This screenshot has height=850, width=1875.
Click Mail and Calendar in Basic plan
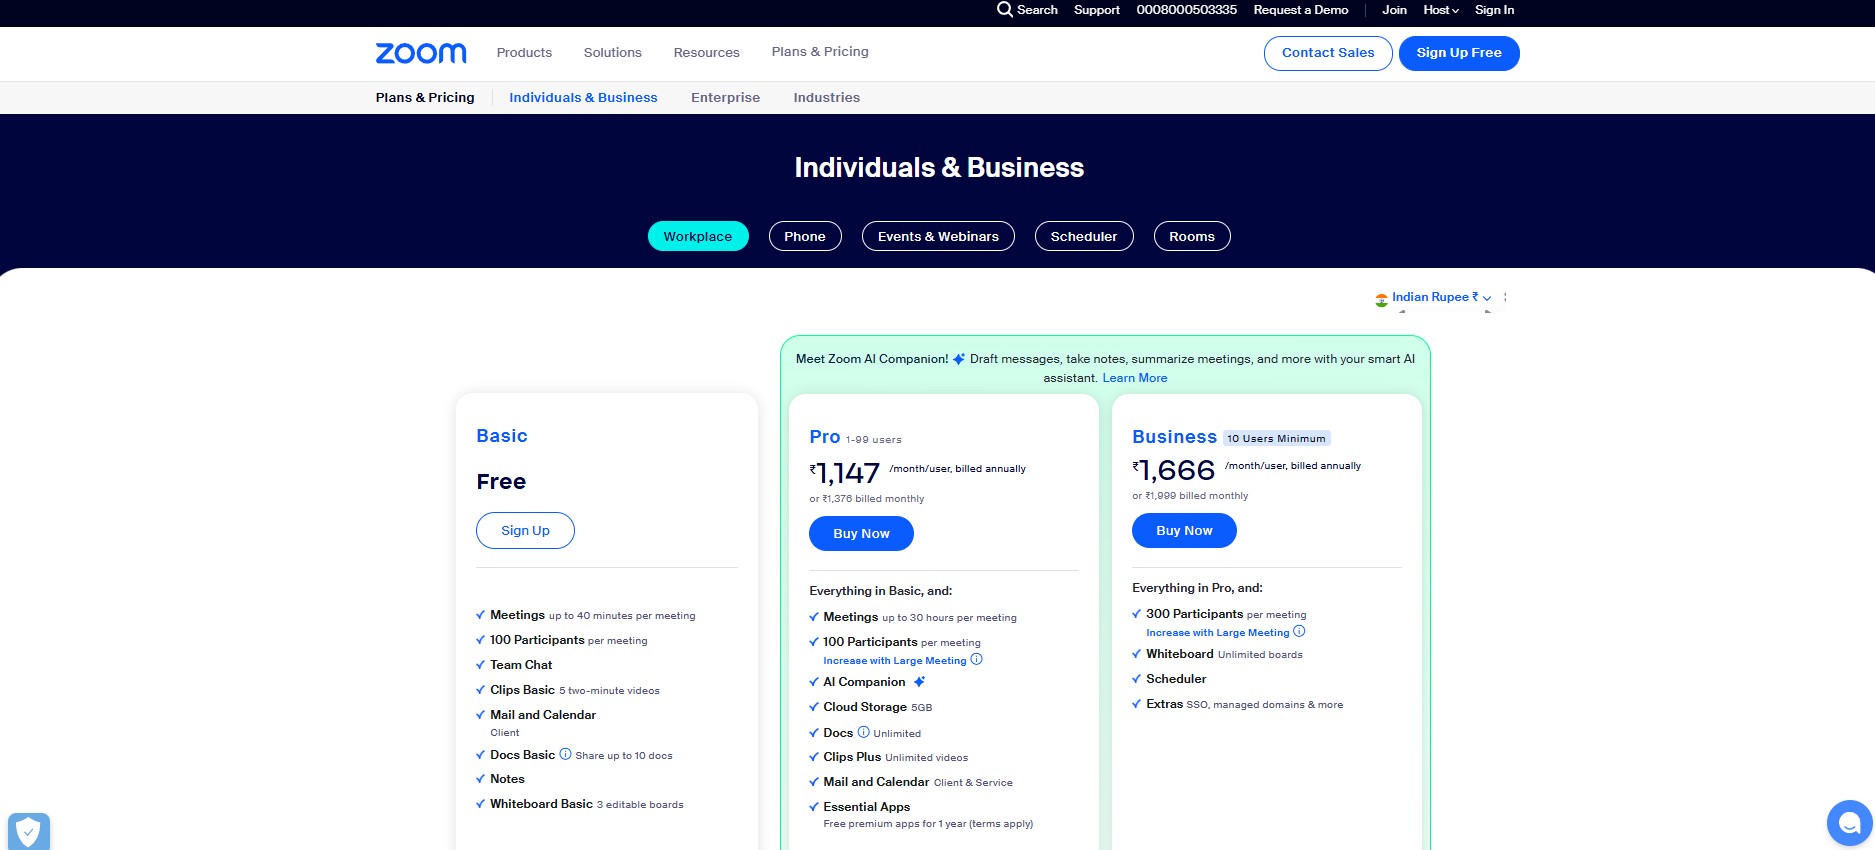click(x=543, y=715)
